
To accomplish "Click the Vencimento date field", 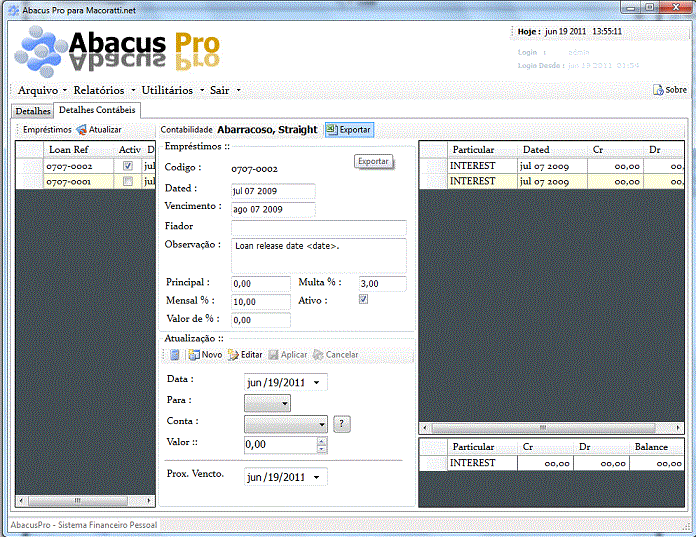I will coord(273,209).
